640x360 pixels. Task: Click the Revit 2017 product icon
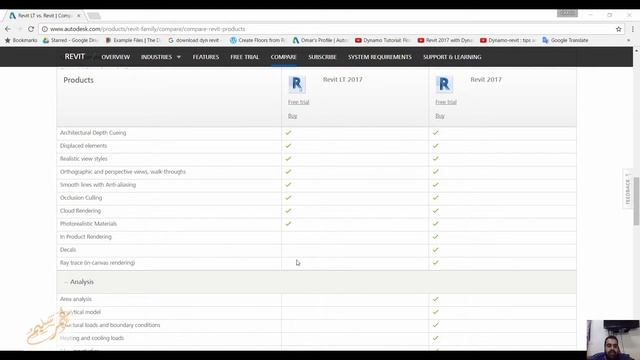pos(444,84)
